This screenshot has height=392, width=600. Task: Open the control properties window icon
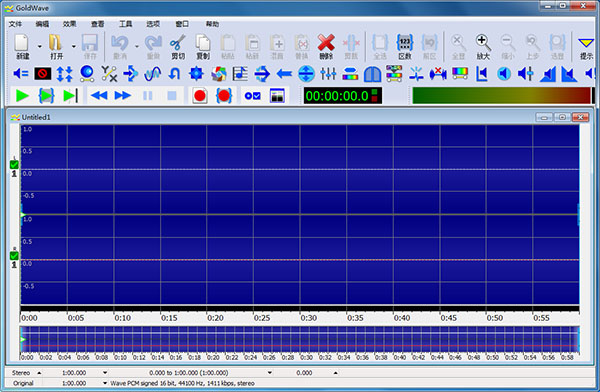pos(277,96)
